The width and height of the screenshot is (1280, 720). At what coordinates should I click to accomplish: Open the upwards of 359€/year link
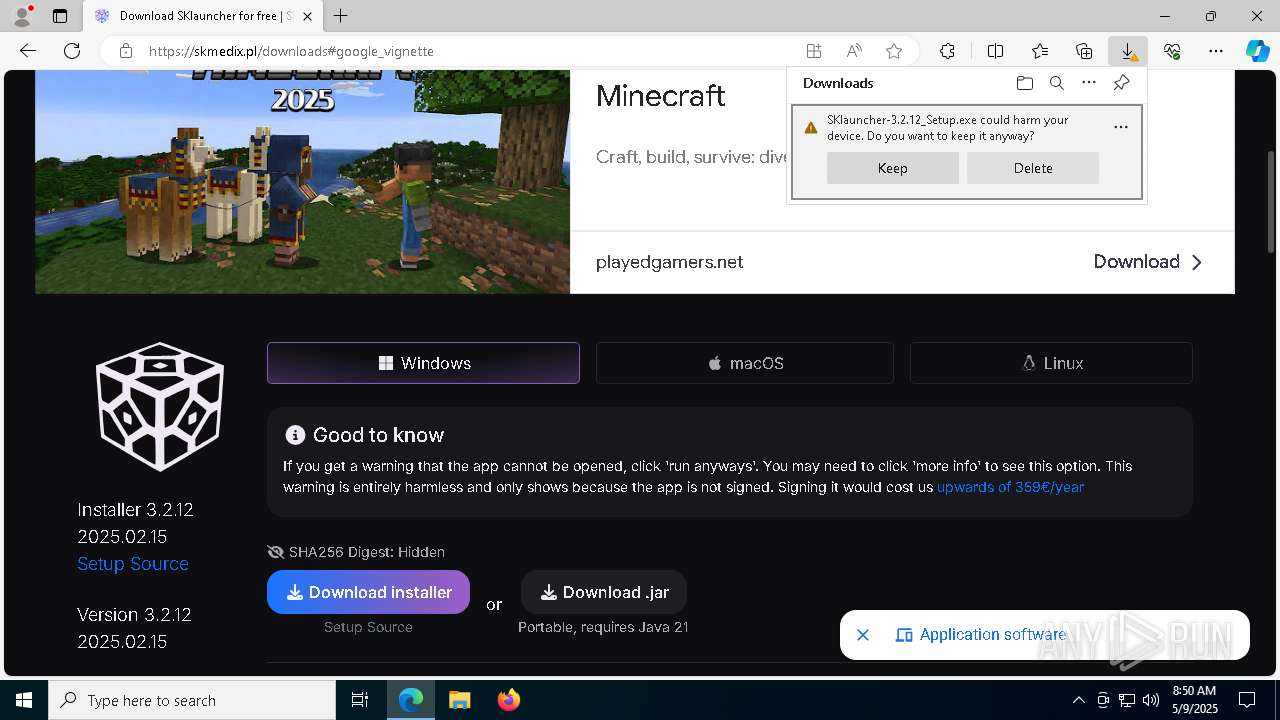pyautogui.click(x=1010, y=487)
